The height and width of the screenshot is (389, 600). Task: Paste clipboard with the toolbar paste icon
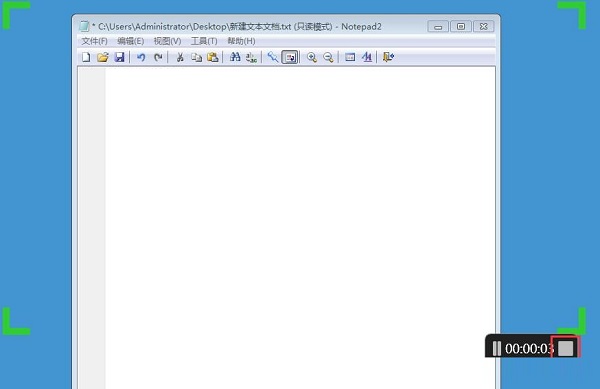[x=213, y=57]
